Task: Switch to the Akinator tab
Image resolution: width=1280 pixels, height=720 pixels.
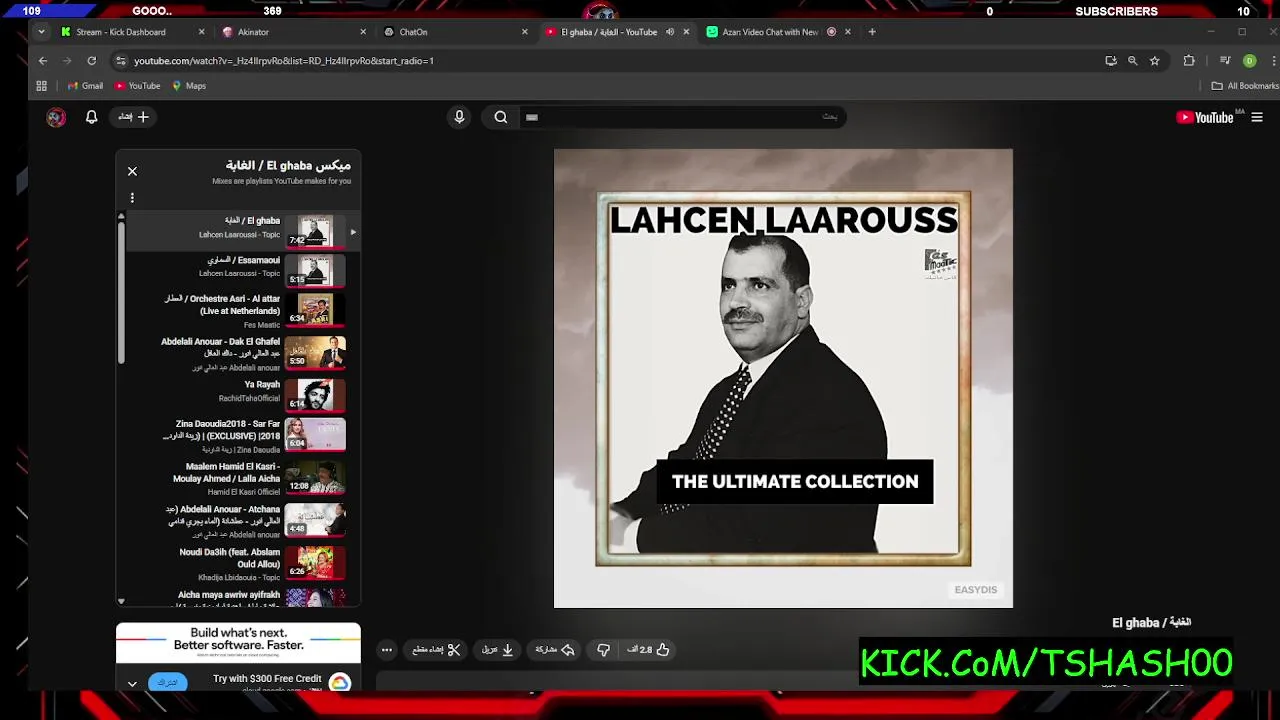Action: pyautogui.click(x=294, y=32)
